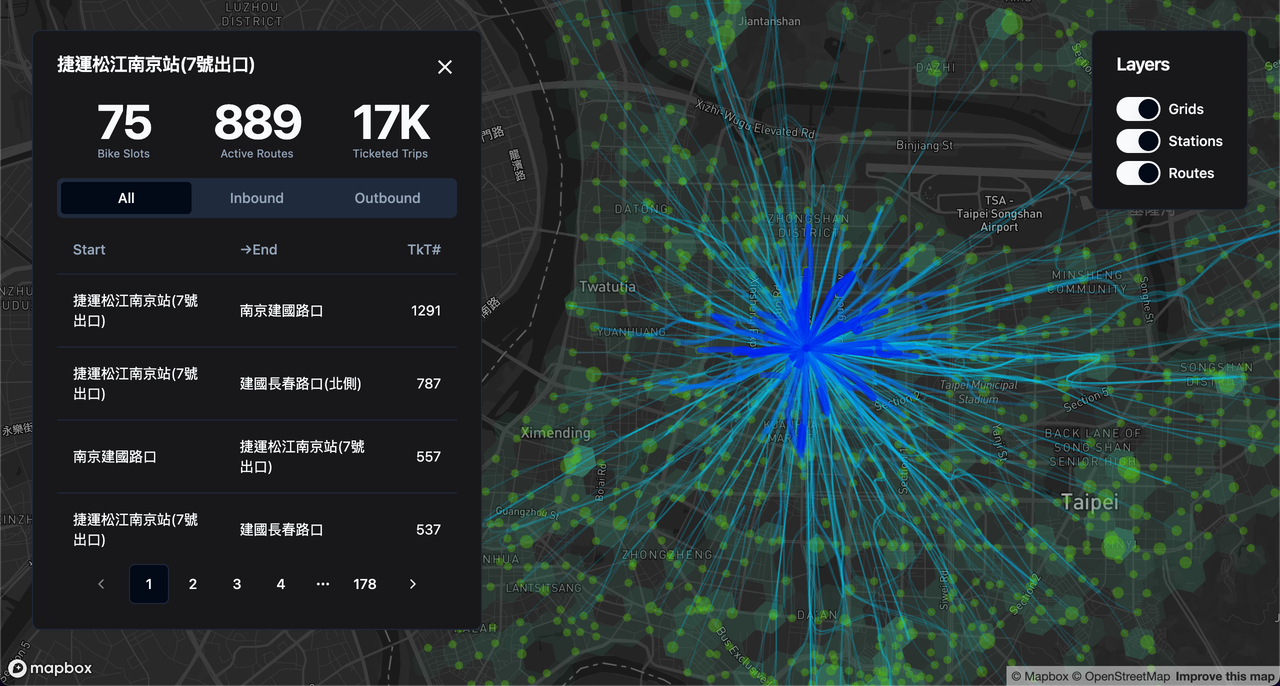This screenshot has height=686, width=1280.
Task: Select the Outbound tab
Action: pos(387,198)
